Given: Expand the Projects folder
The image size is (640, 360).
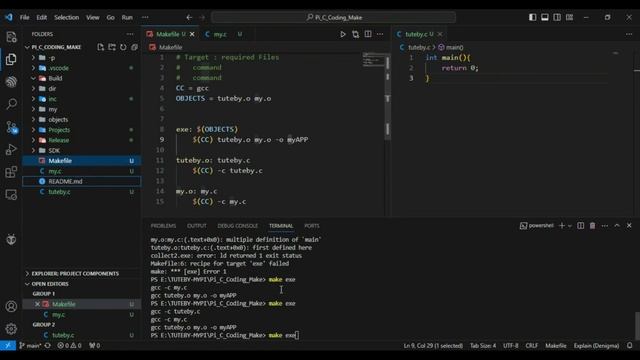Looking at the screenshot, I should point(82,130).
